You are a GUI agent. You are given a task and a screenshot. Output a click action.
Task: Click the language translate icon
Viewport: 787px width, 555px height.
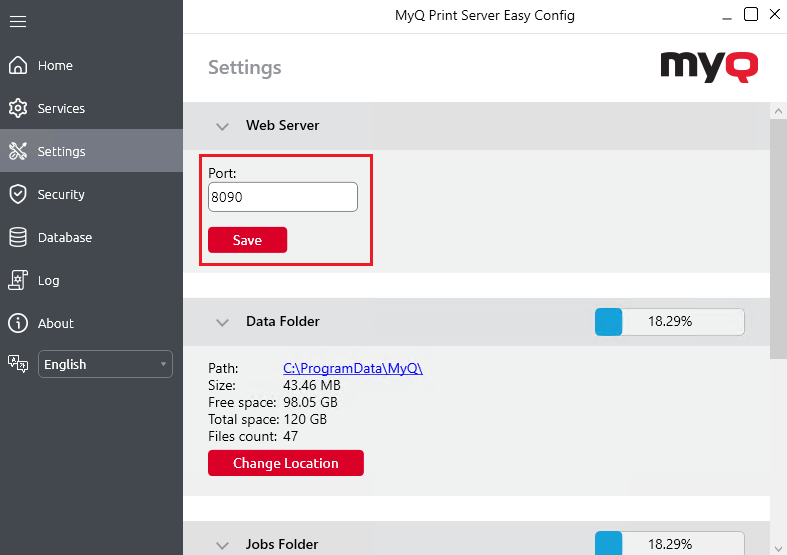pyautogui.click(x=18, y=364)
